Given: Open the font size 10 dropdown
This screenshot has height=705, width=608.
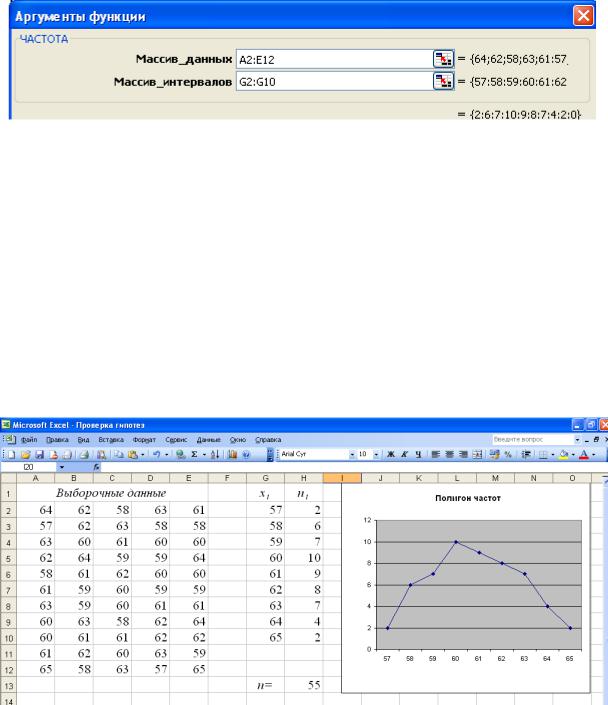Looking at the screenshot, I should (376, 455).
